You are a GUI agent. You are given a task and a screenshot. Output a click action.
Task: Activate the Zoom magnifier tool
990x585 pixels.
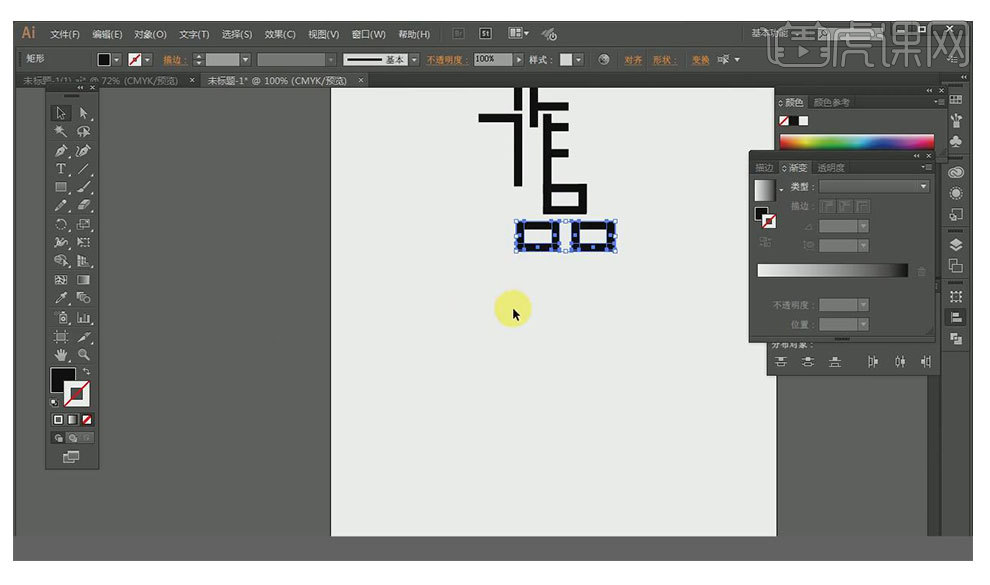pyautogui.click(x=84, y=354)
